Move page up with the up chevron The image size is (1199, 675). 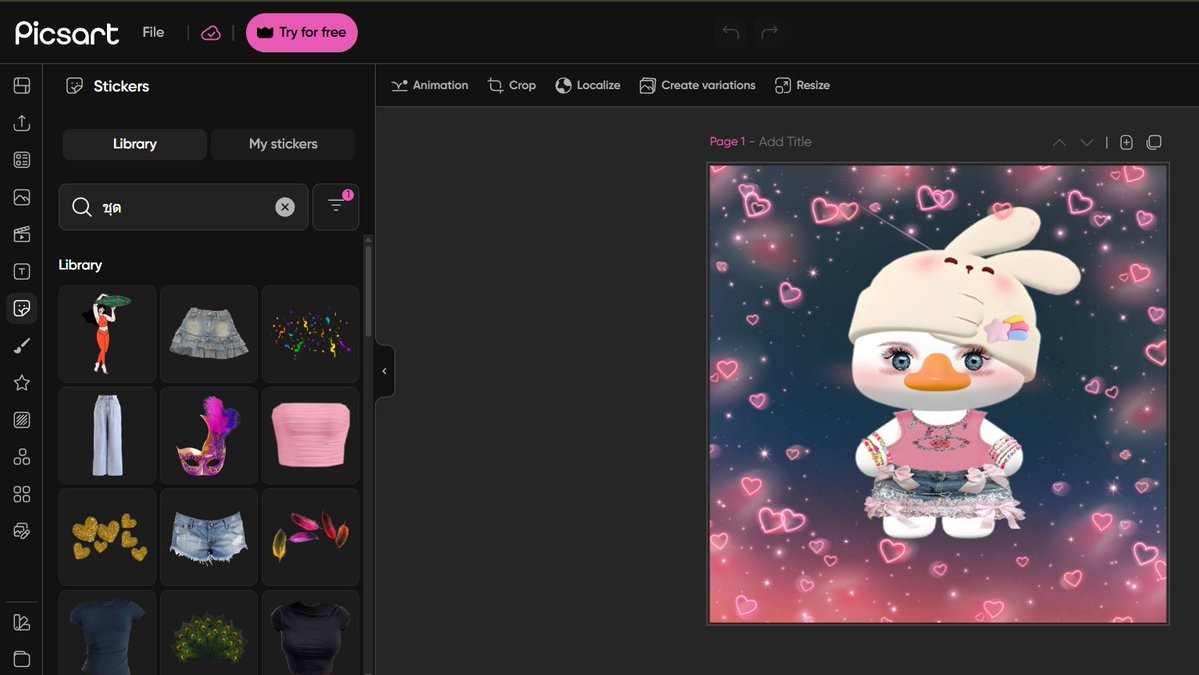point(1059,142)
